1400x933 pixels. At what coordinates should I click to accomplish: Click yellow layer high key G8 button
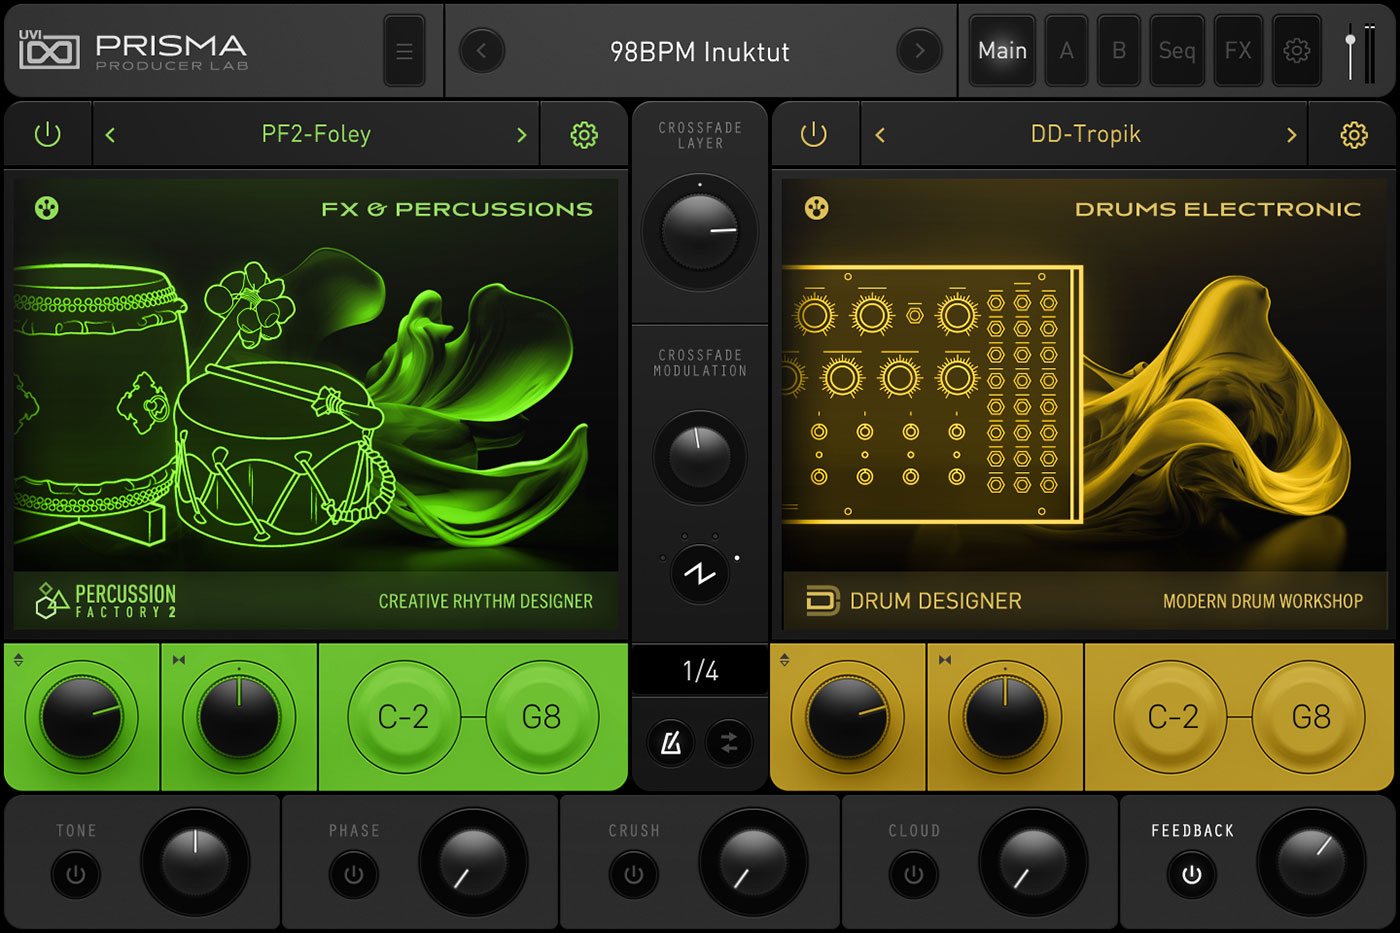click(x=1310, y=717)
